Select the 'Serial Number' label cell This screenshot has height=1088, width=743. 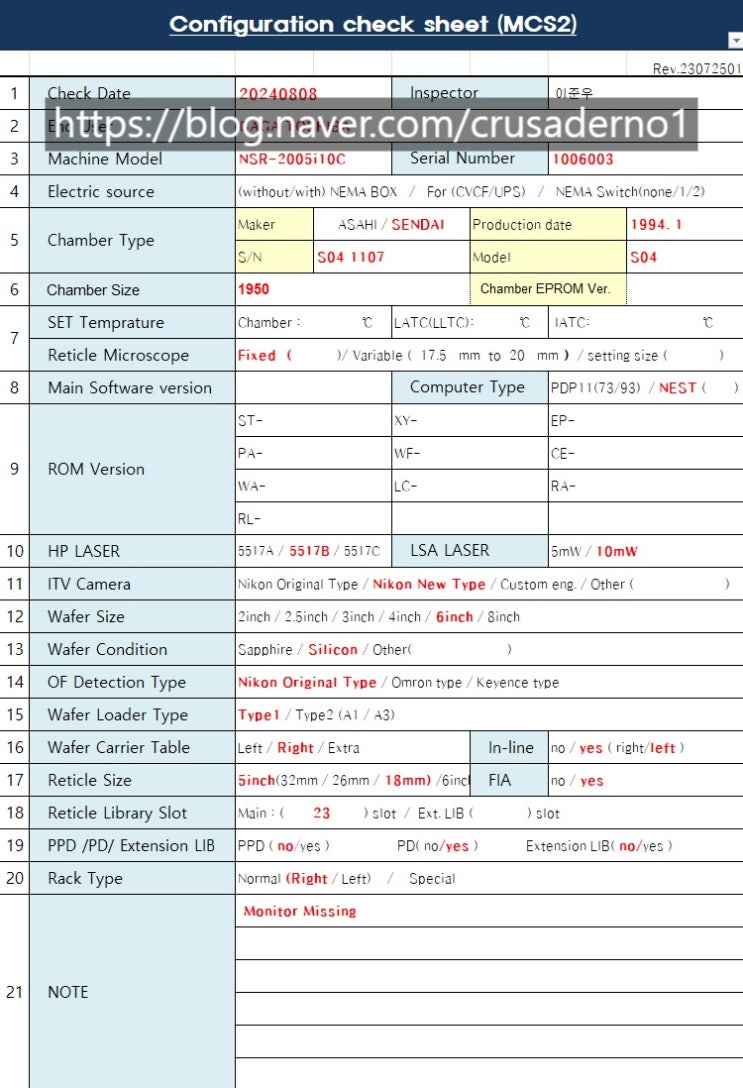470,159
